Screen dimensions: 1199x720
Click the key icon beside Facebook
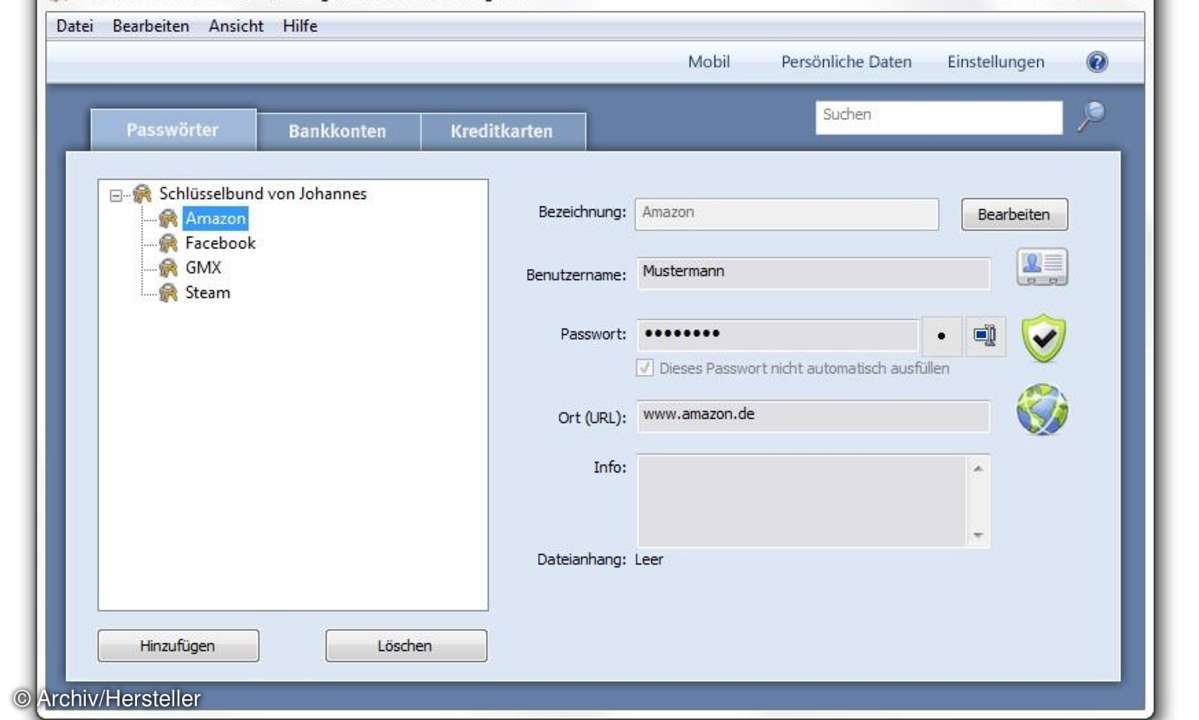168,244
